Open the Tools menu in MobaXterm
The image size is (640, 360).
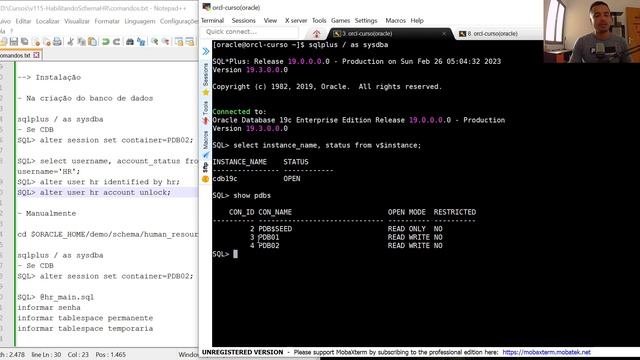(x=319, y=20)
